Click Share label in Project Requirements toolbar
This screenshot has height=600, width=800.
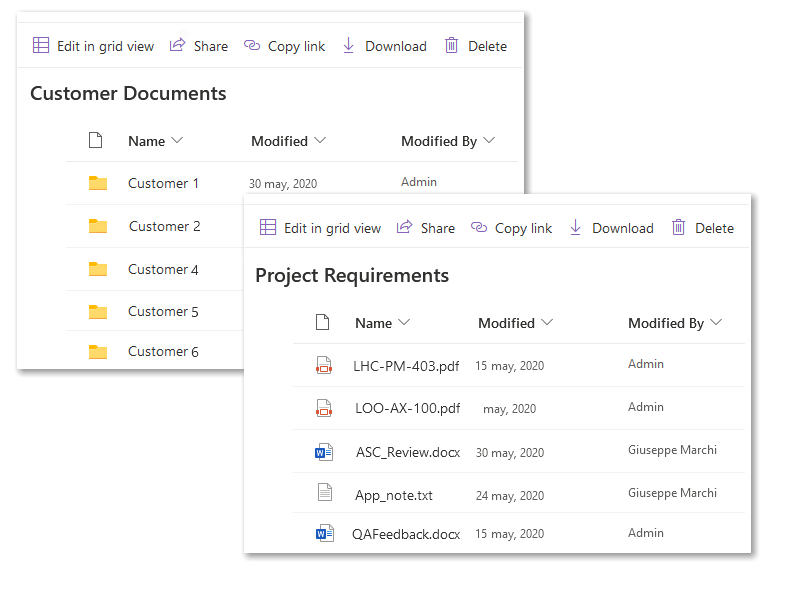438,228
